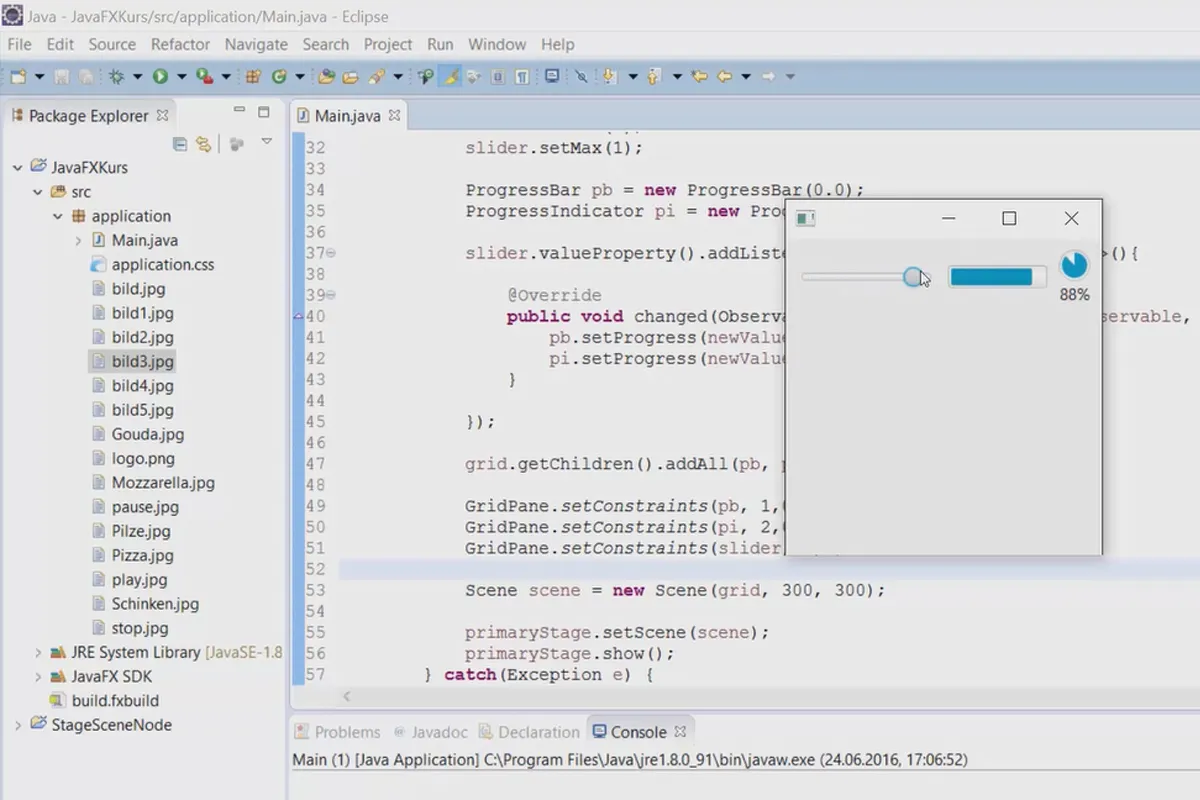Viewport: 1200px width, 800px height.
Task: Click the New file toolbar icon
Action: [18, 76]
